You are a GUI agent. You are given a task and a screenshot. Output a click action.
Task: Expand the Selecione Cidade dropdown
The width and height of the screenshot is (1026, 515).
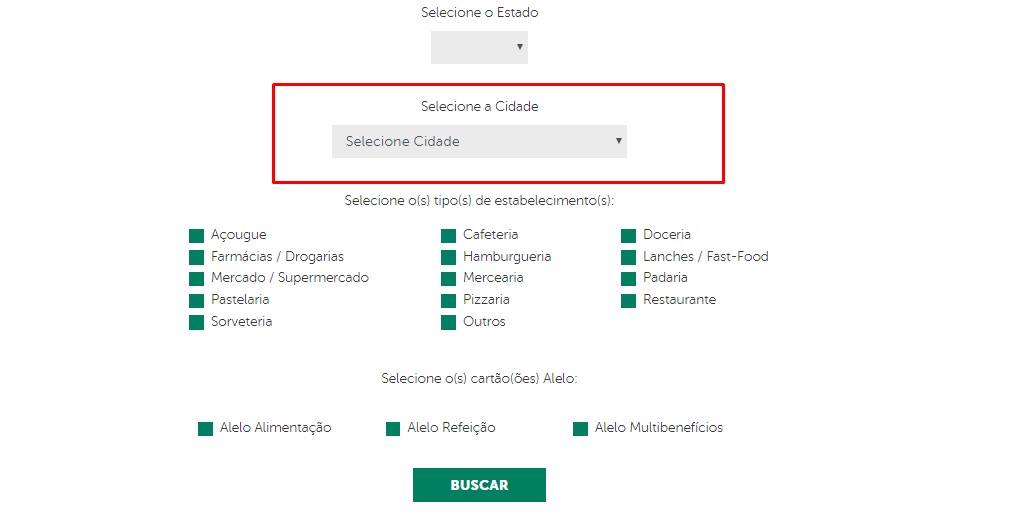[479, 141]
